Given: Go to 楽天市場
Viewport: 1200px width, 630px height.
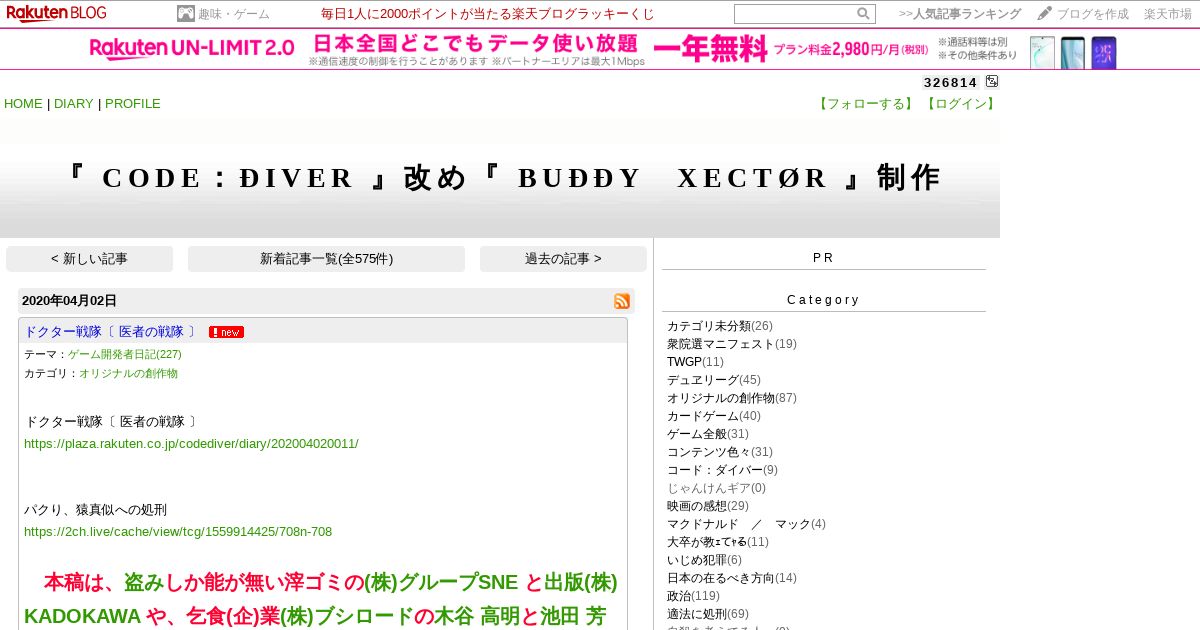Looking at the screenshot, I should pos(1168,14).
